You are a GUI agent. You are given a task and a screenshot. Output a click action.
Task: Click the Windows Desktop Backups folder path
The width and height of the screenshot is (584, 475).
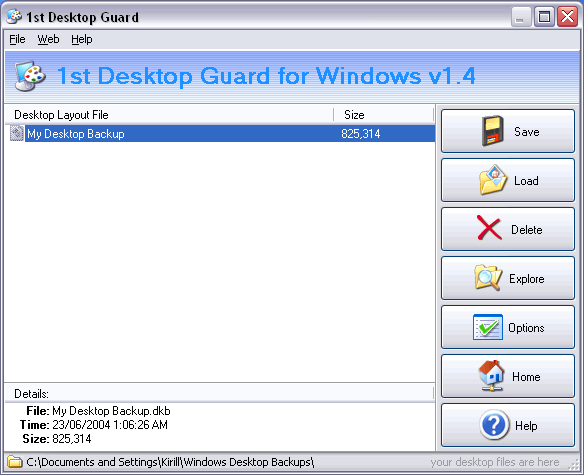pos(170,462)
